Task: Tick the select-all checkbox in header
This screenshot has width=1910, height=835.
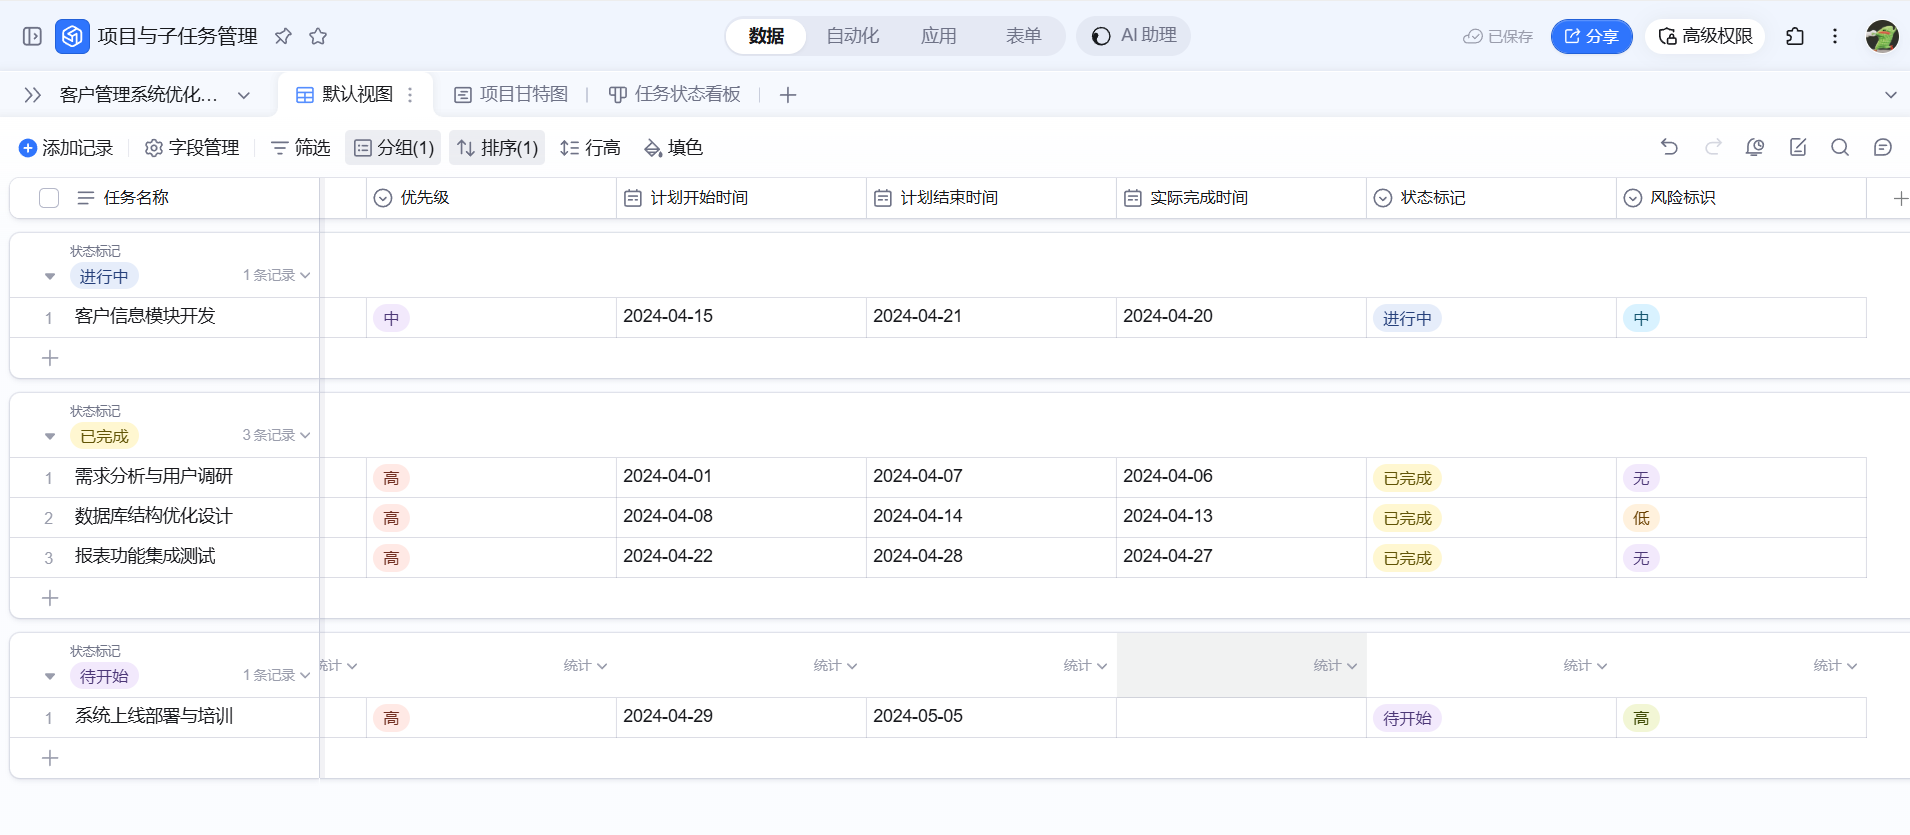Action: 49,198
